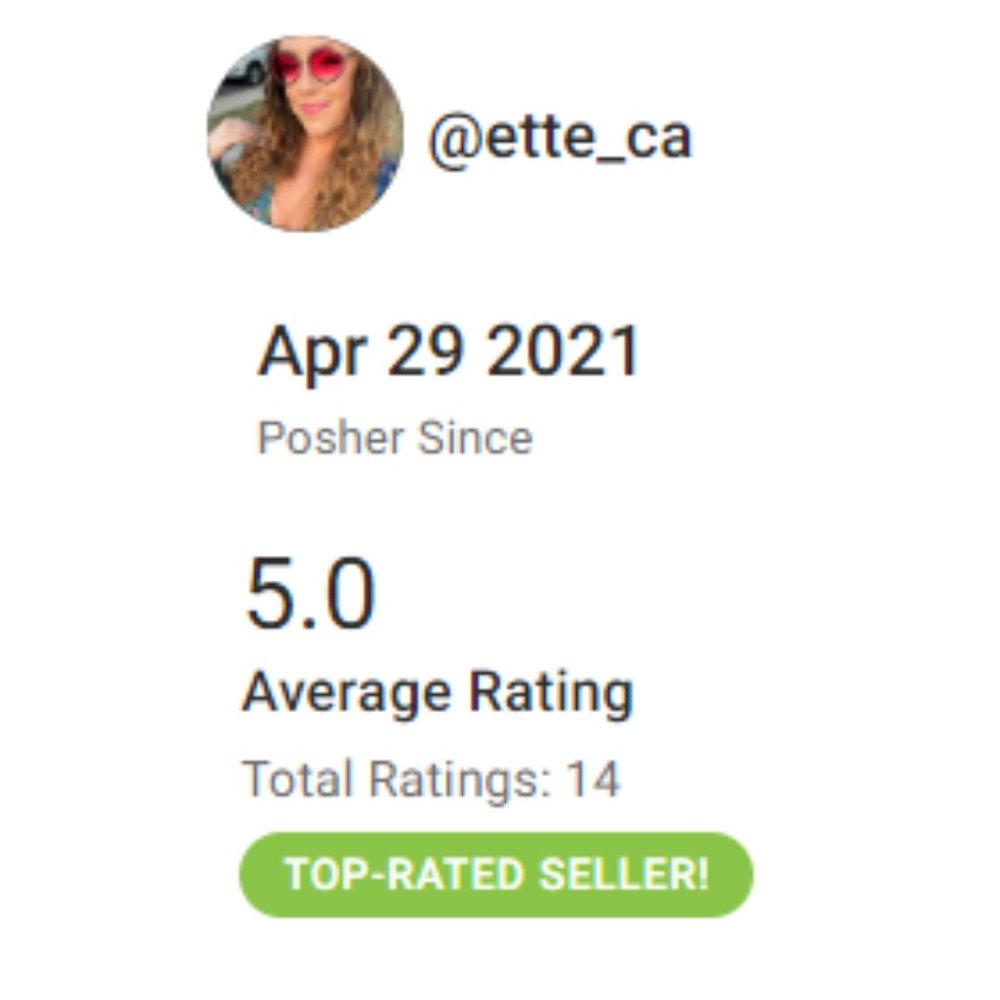Click the word Rating in Average Rating
Viewport: 1000px width, 1000px height.
550,692
